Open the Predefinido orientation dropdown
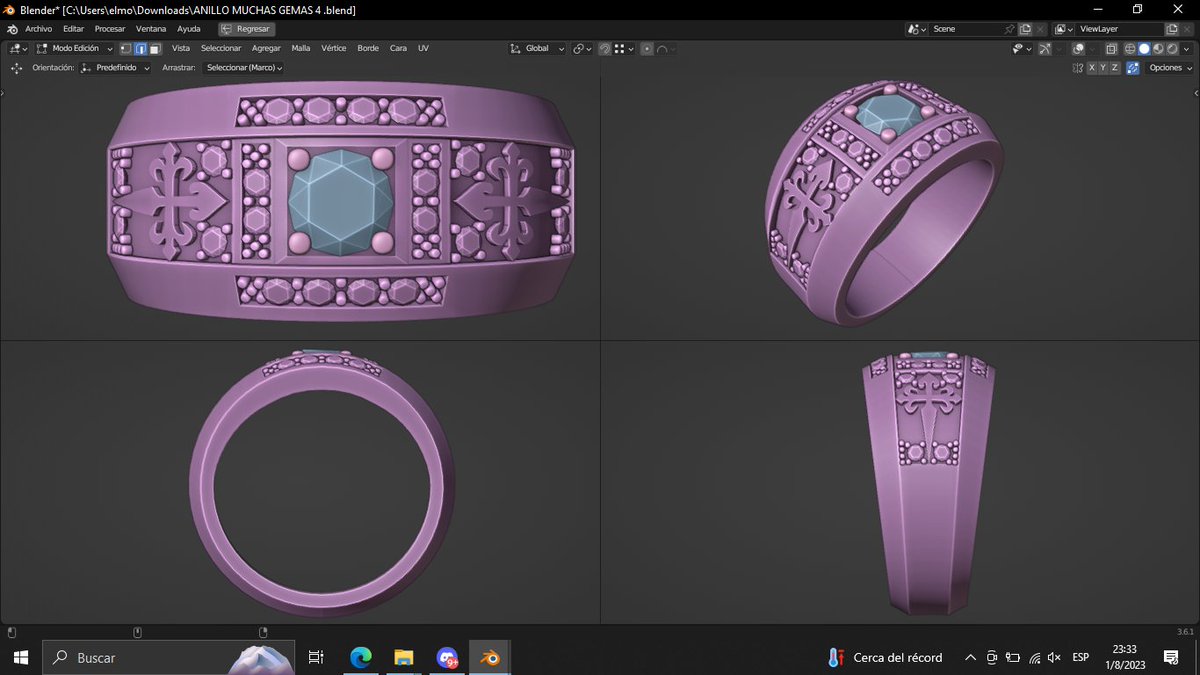Viewport: 1200px width, 675px height. [115, 68]
